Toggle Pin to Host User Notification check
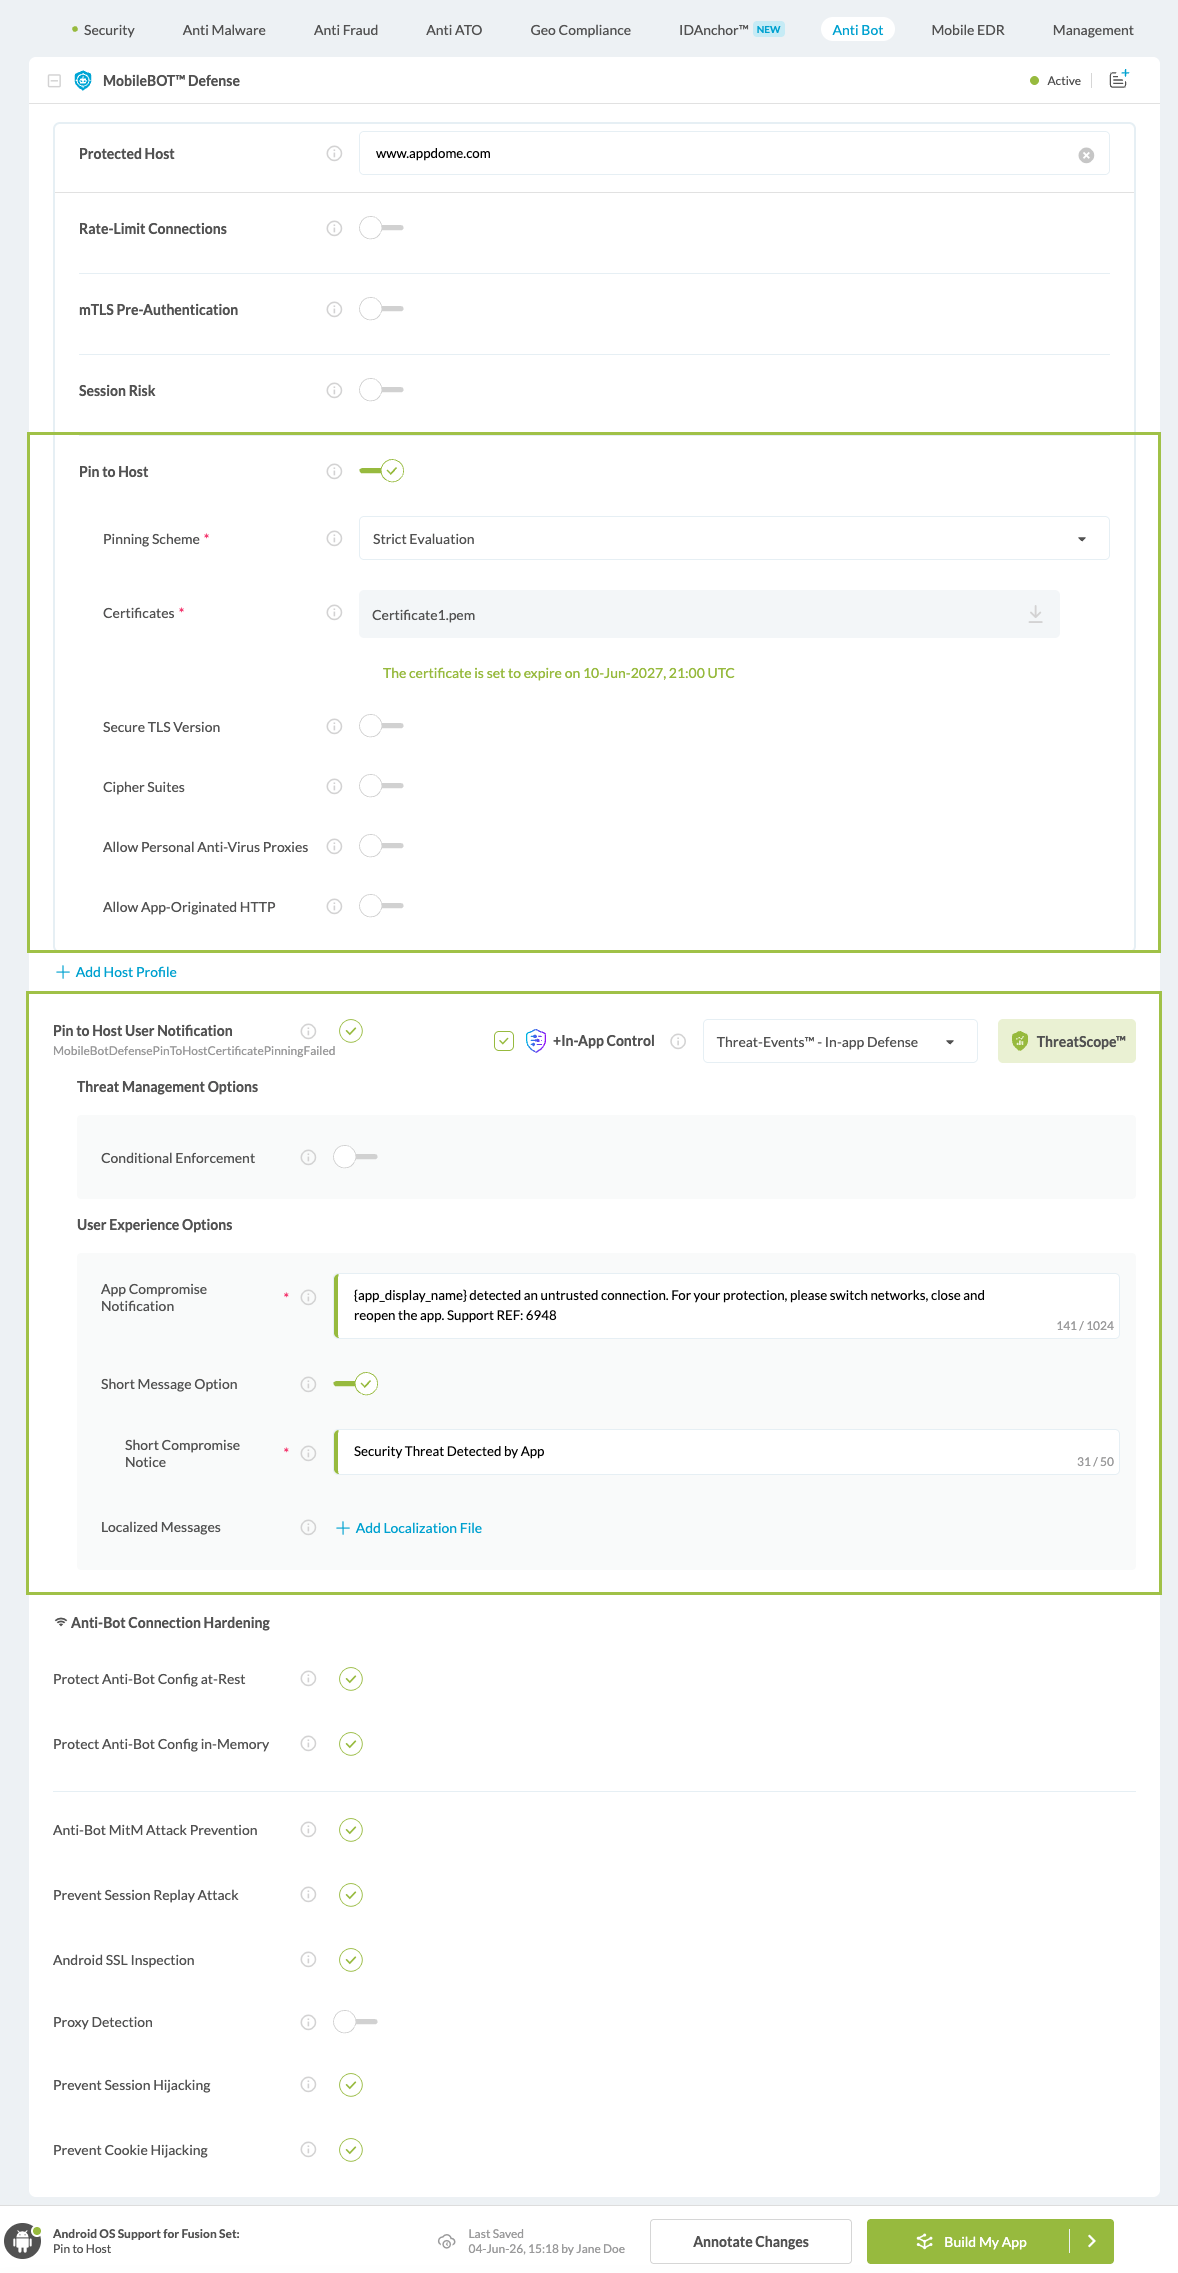Viewport: 1178px width, 2273px height. [x=351, y=1031]
